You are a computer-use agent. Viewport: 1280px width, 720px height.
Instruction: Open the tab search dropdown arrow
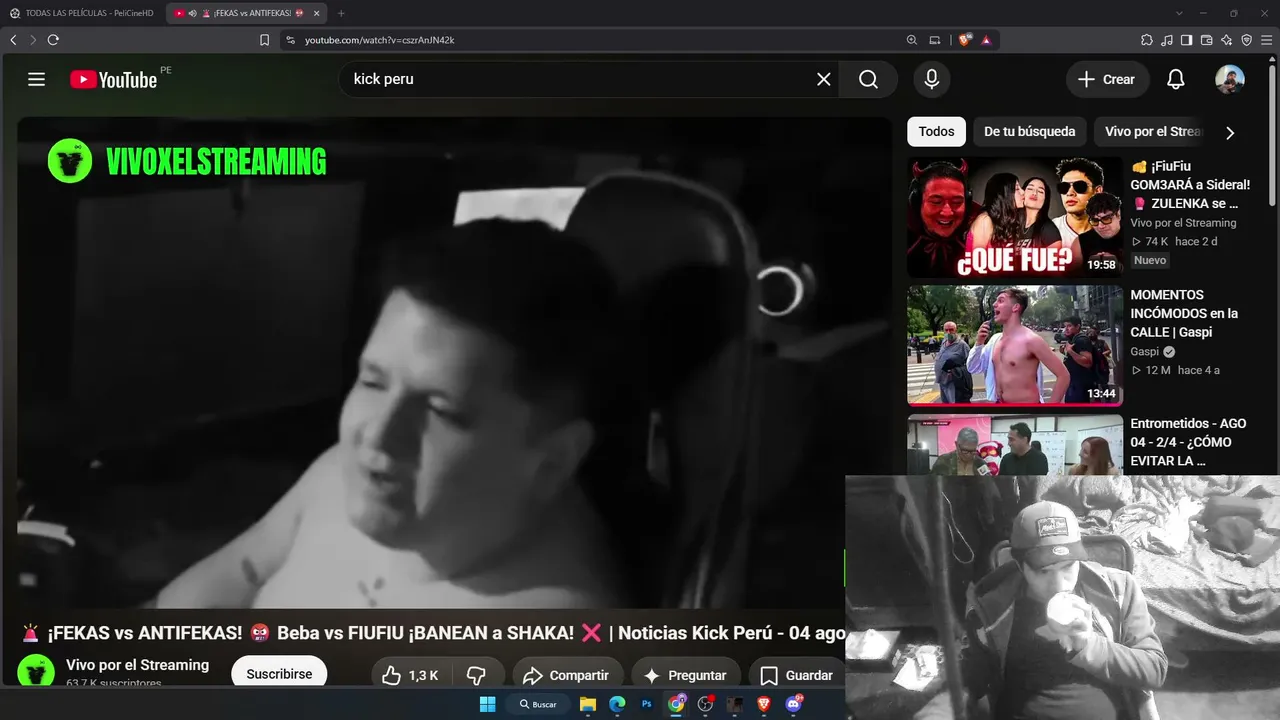pos(1179,13)
